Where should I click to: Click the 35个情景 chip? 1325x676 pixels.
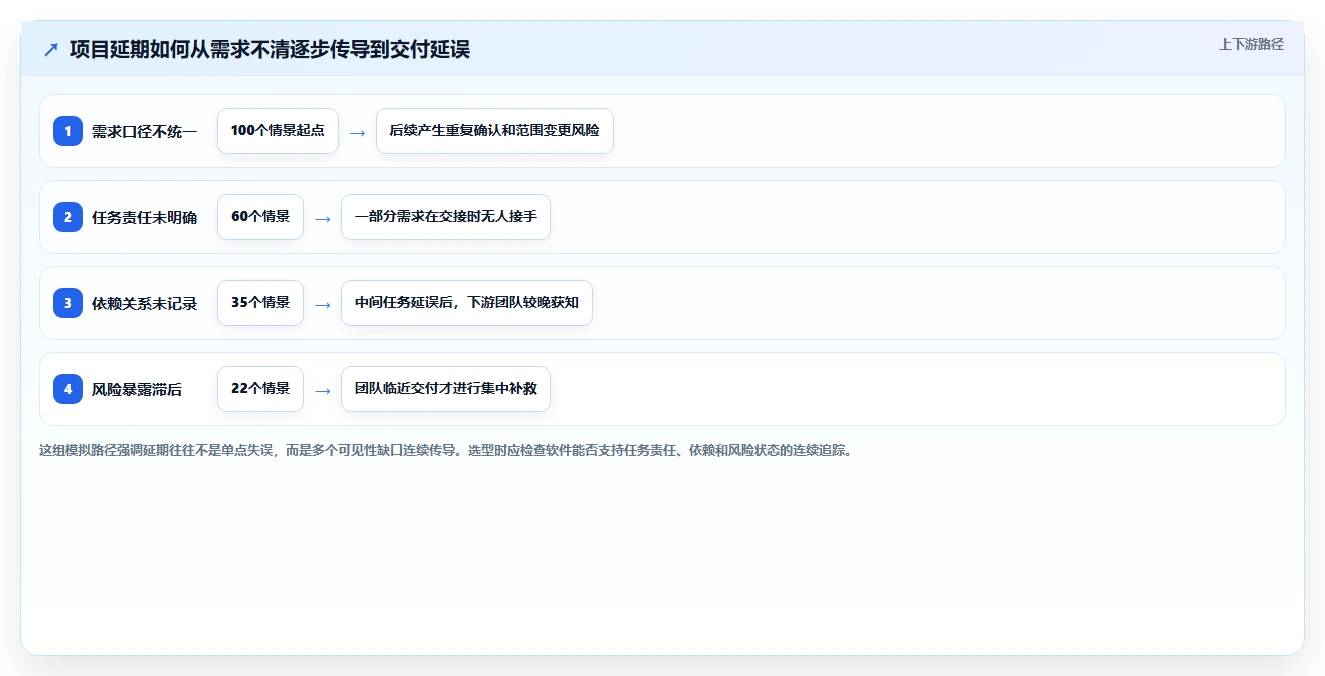tap(260, 303)
